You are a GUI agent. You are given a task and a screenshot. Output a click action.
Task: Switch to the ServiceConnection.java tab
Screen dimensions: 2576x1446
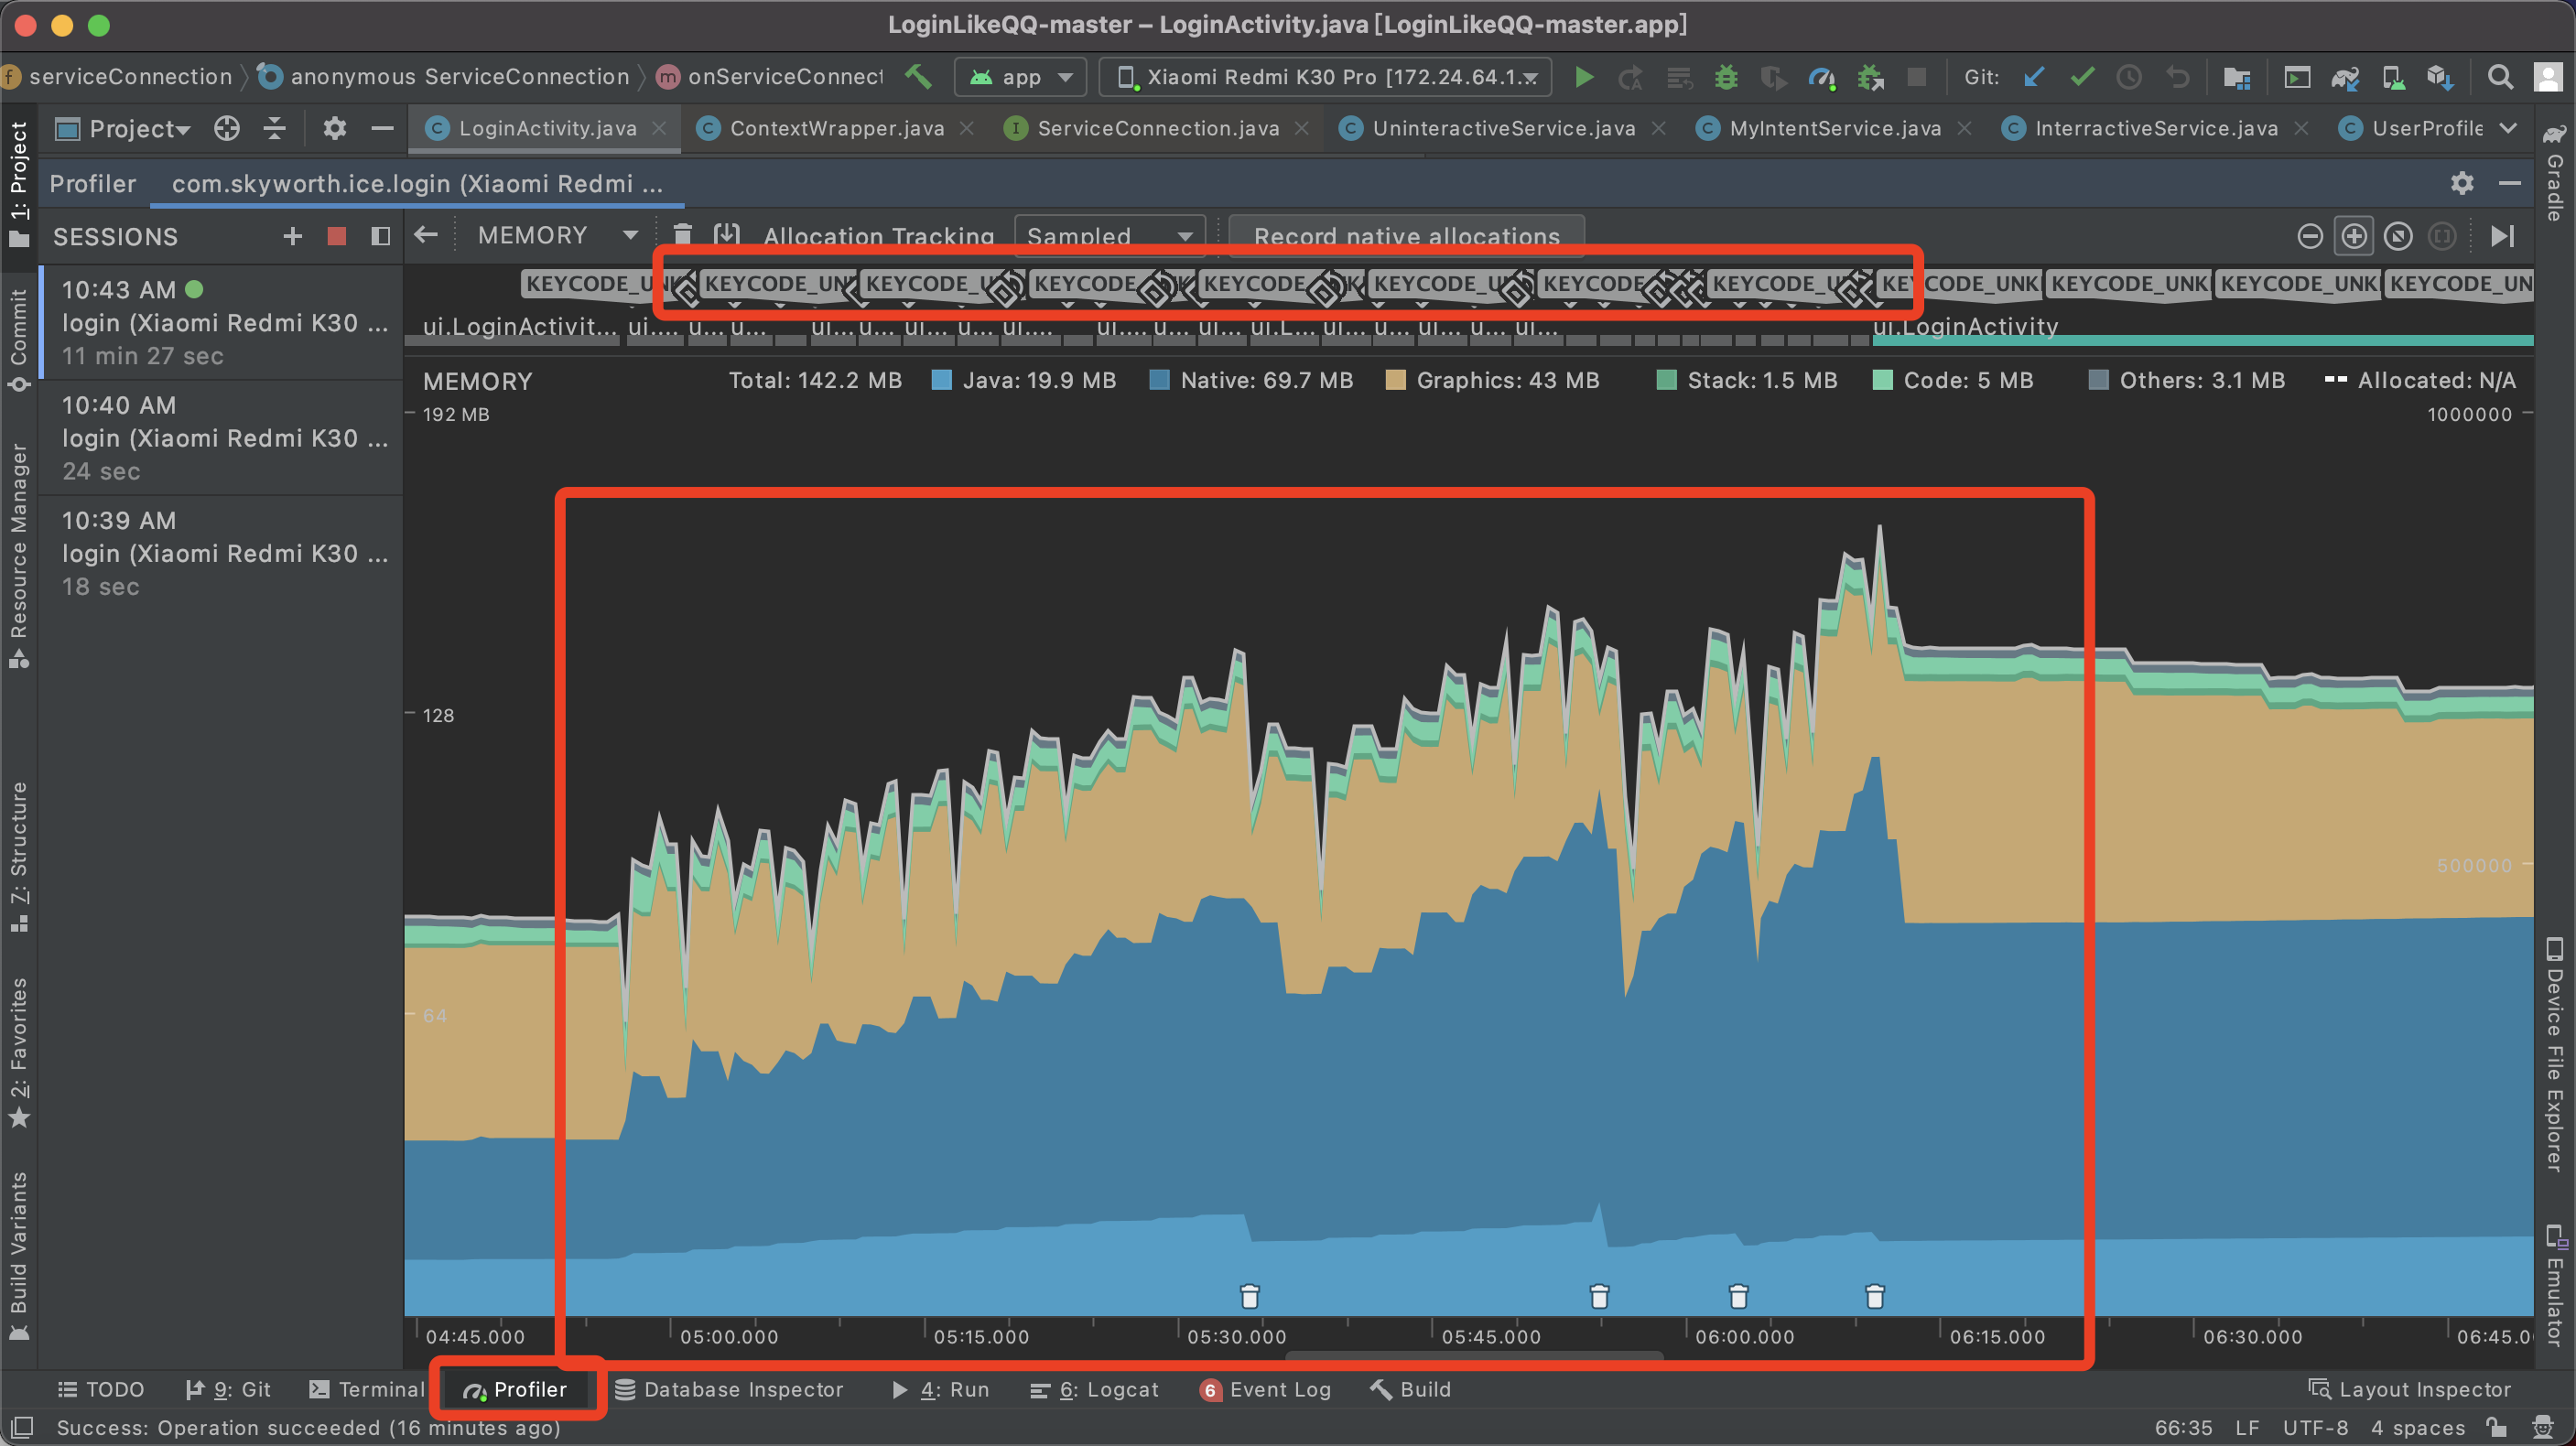1157,128
